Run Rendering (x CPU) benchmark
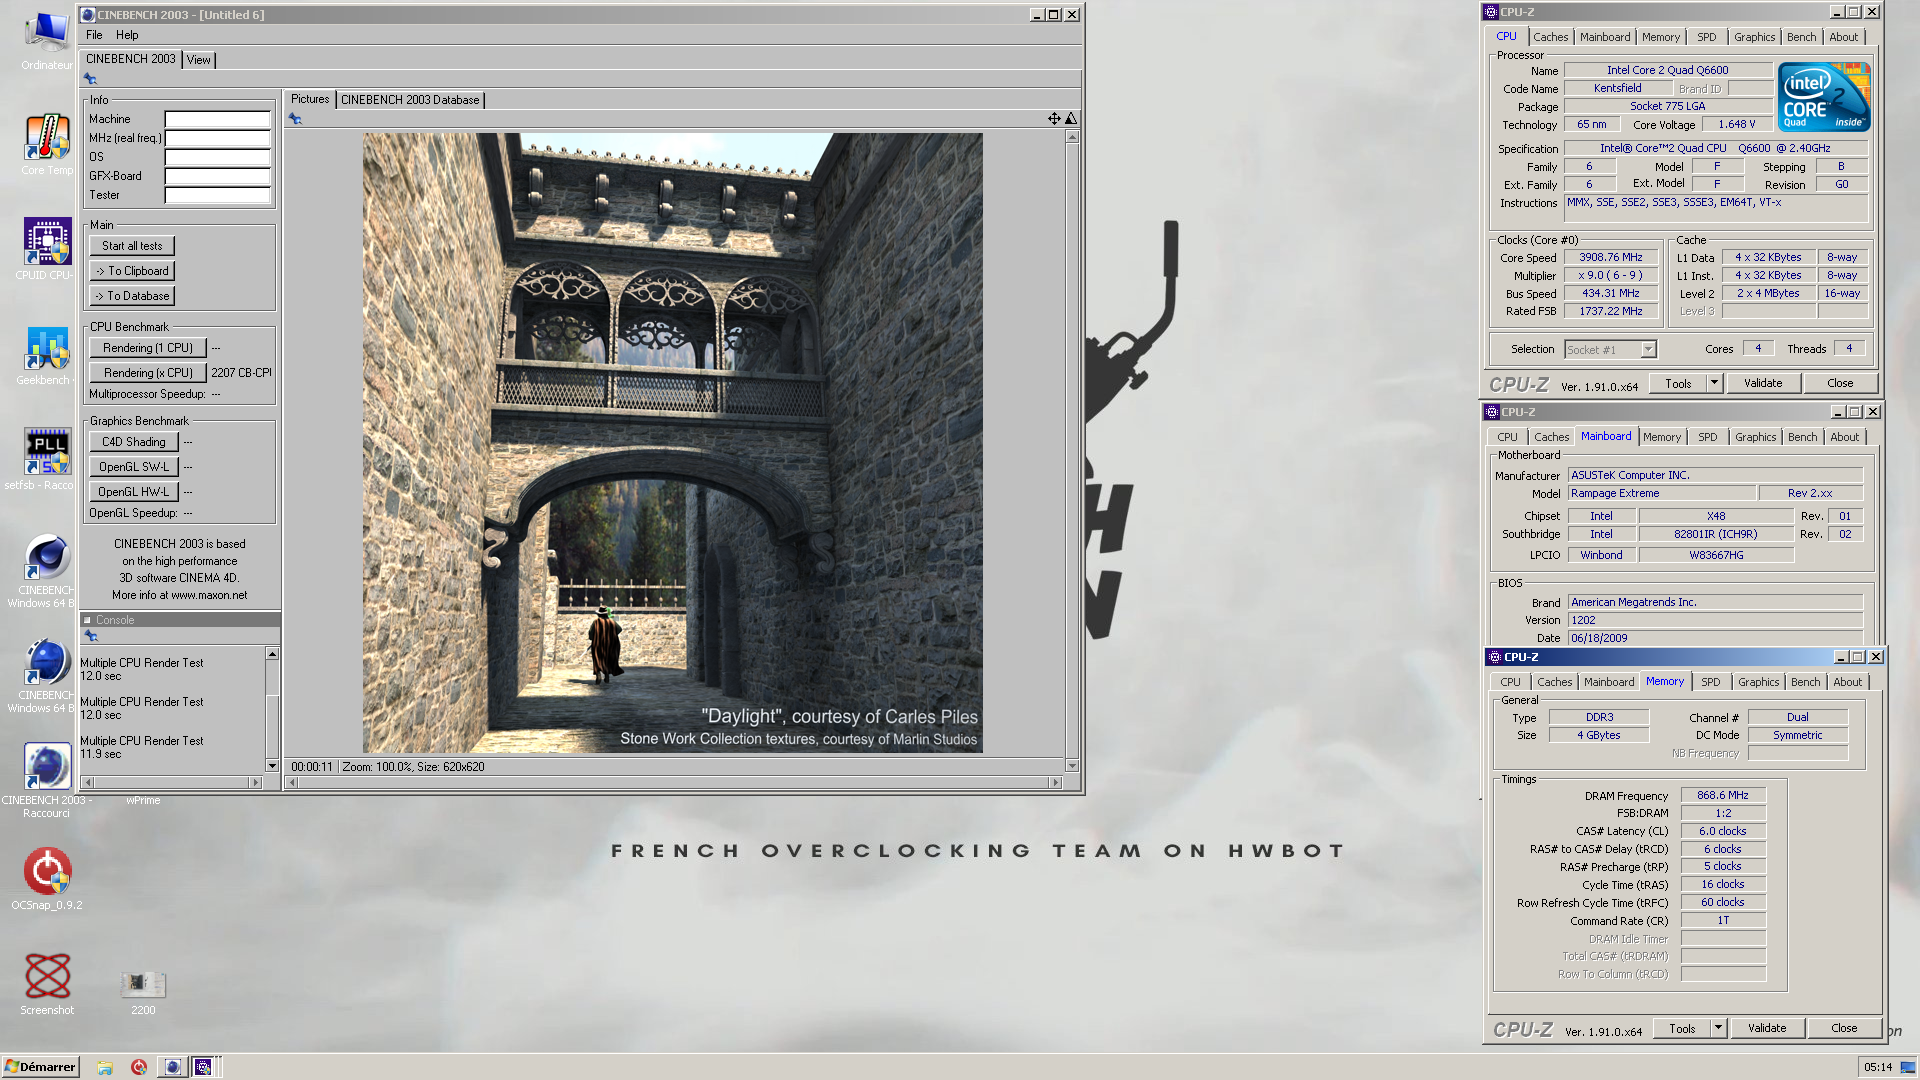 point(148,373)
